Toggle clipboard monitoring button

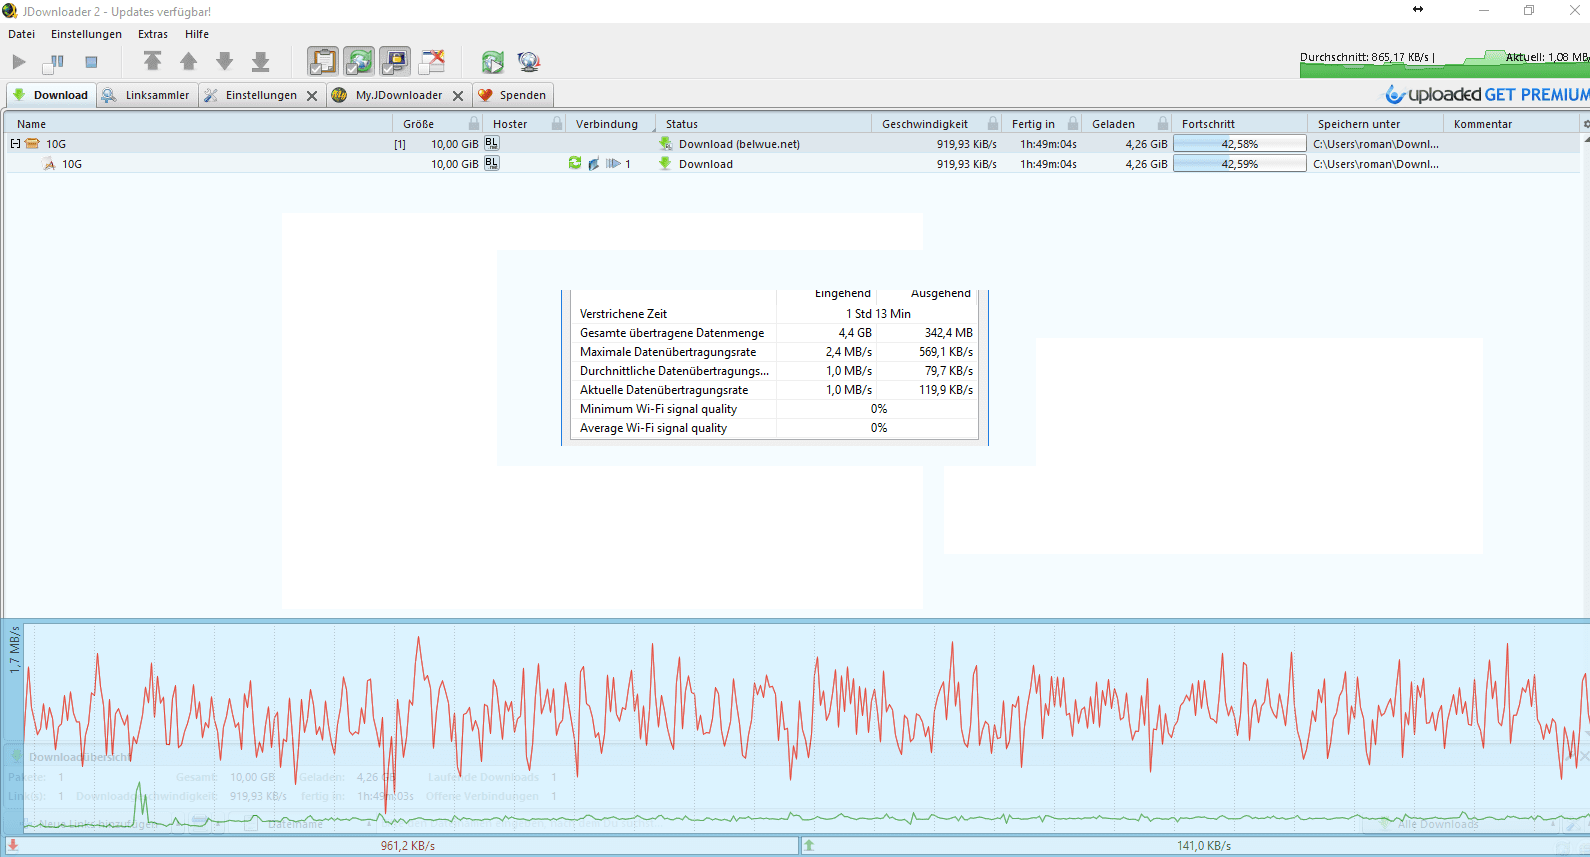(322, 62)
